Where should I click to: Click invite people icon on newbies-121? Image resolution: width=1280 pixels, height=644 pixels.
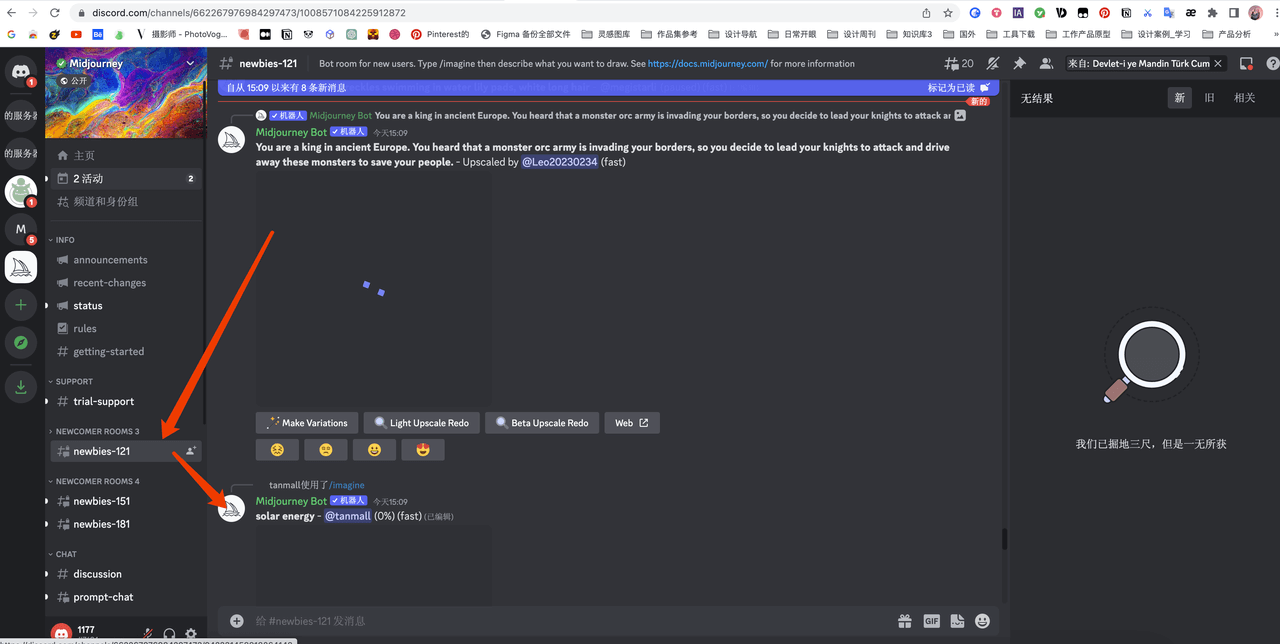click(190, 451)
